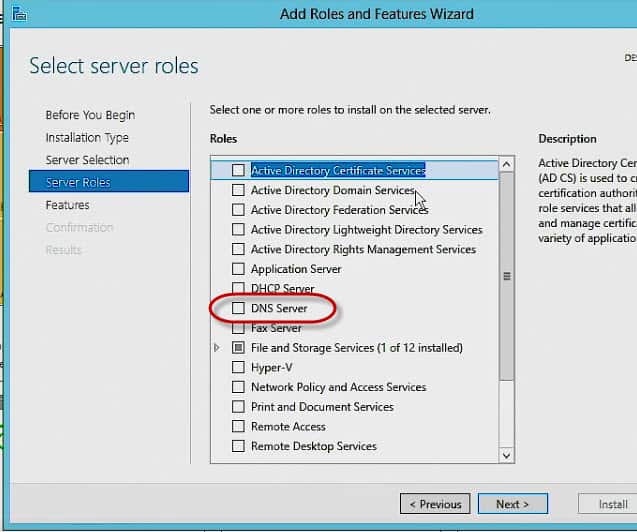Image resolution: width=637 pixels, height=532 pixels.
Task: Open the Features step
Action: [x=67, y=205]
